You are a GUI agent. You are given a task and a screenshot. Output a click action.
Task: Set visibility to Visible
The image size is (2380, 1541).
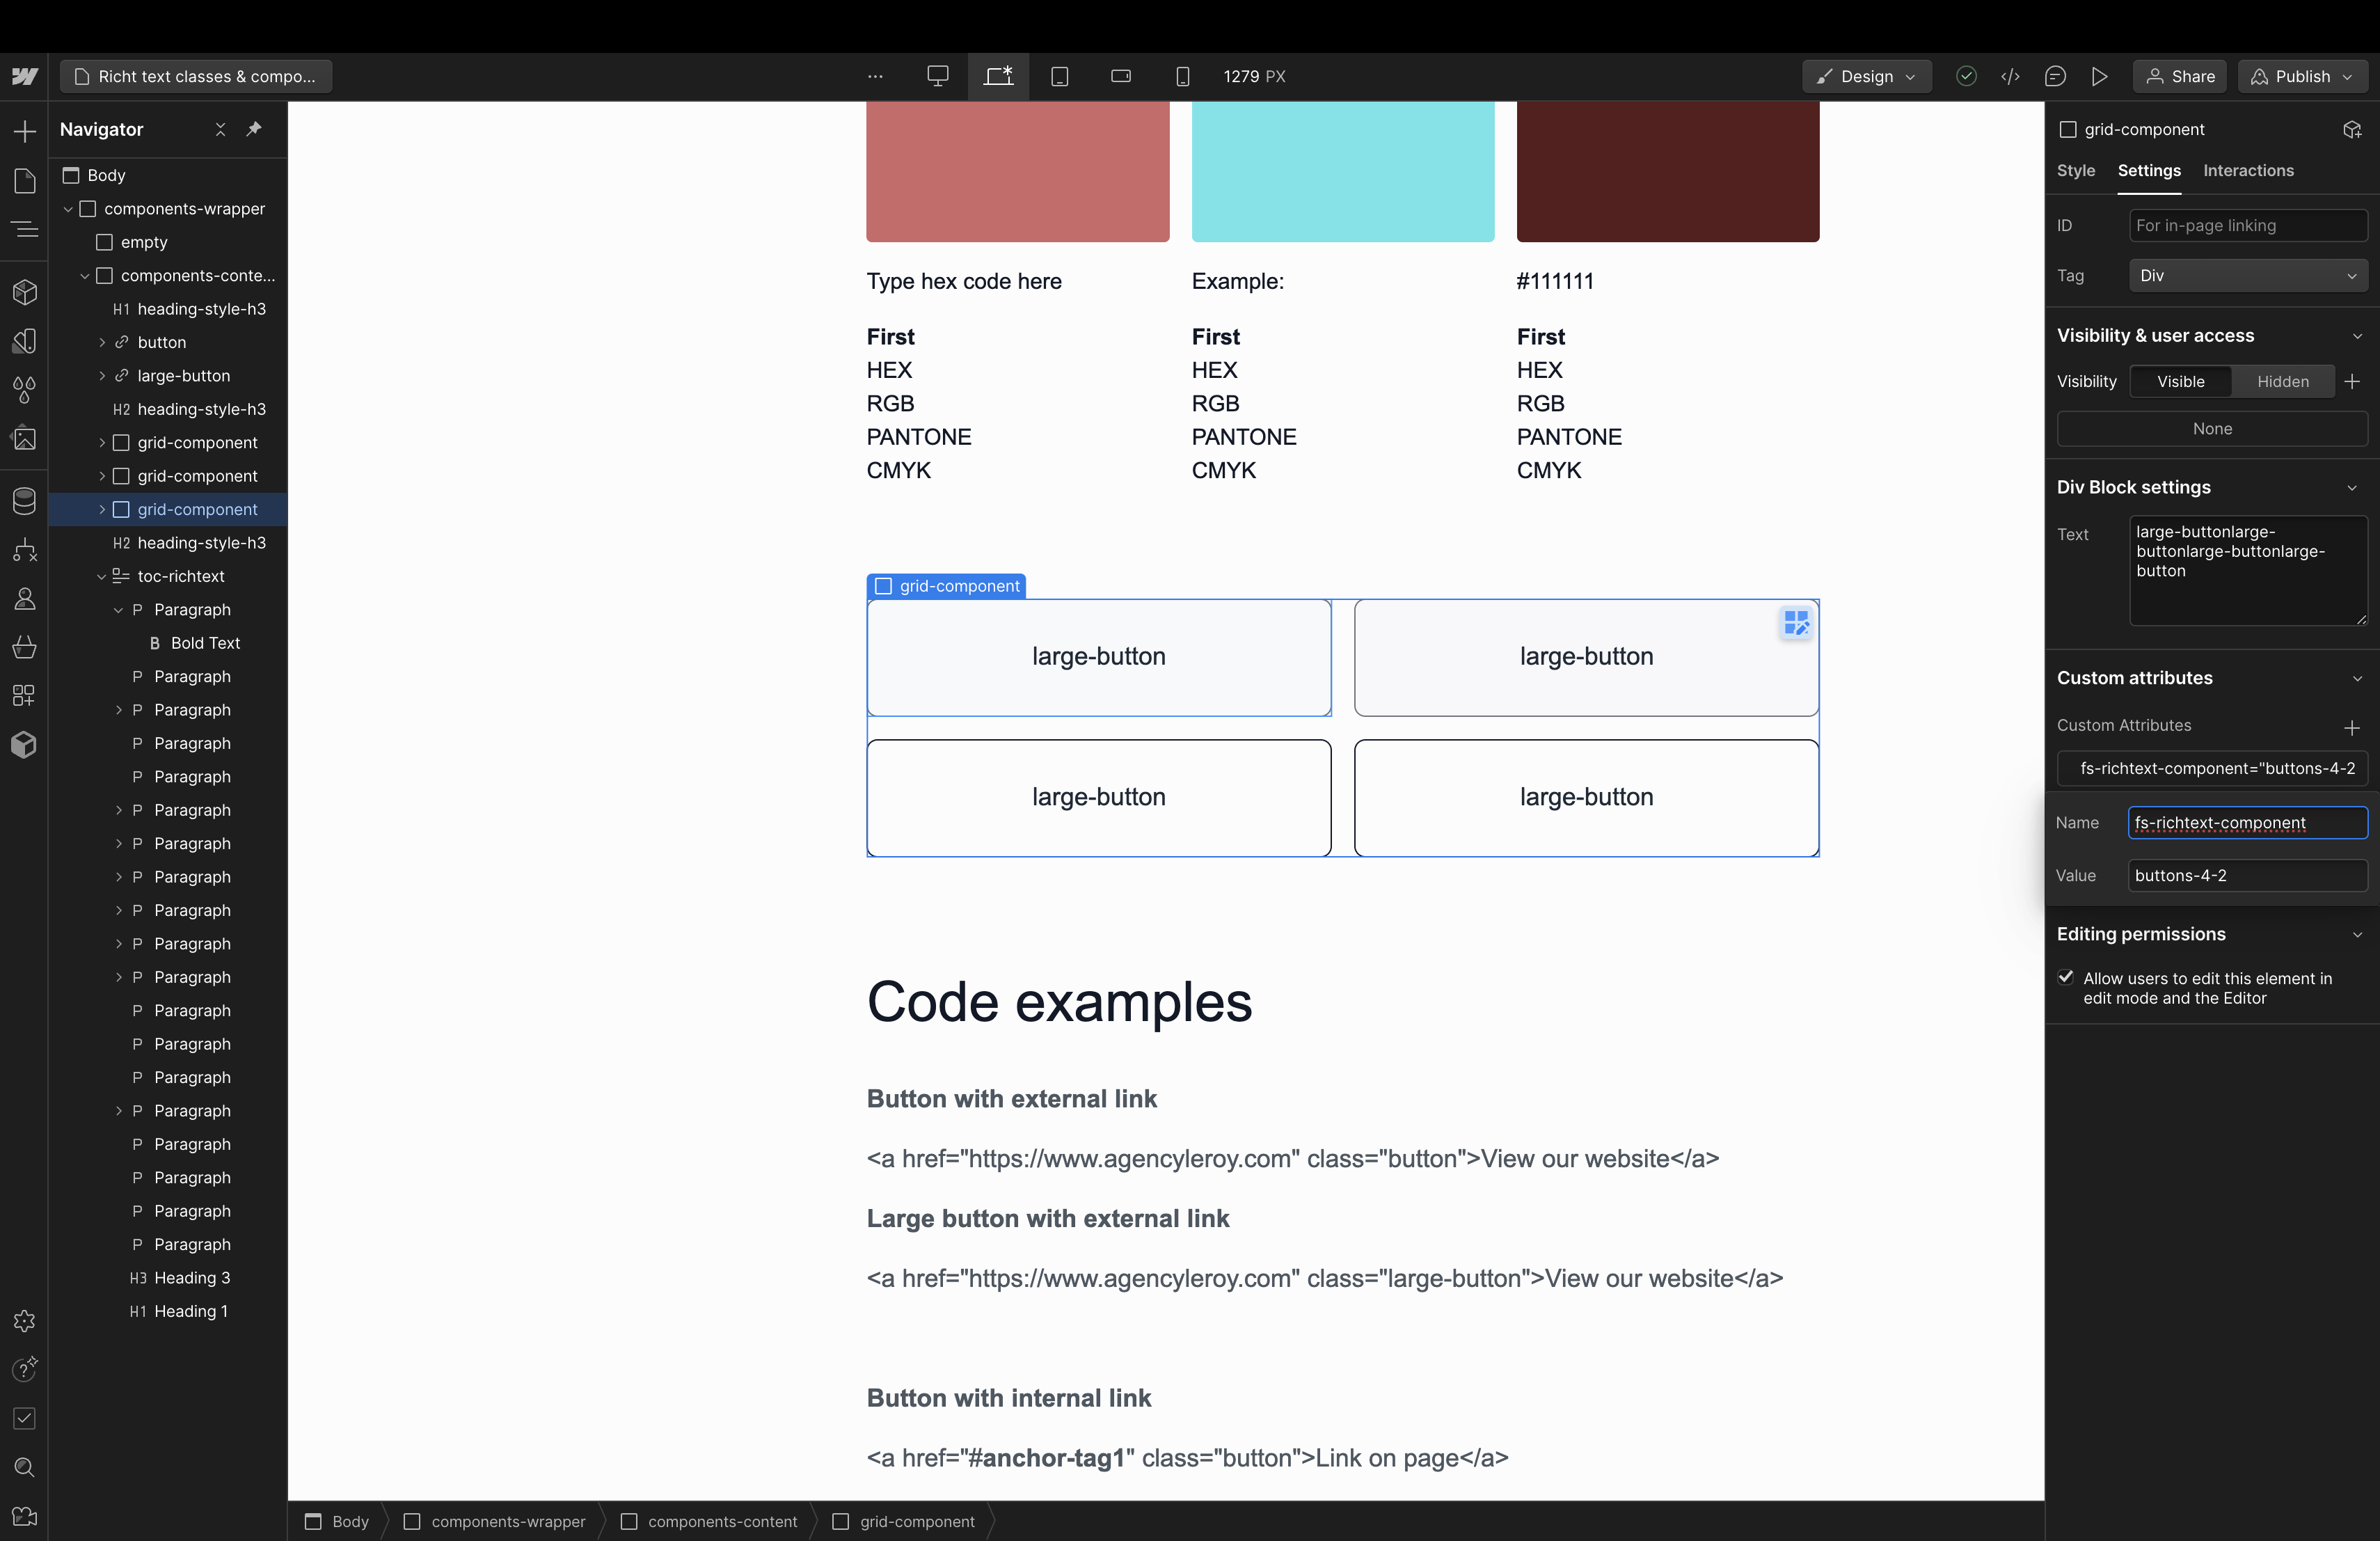coord(2180,381)
